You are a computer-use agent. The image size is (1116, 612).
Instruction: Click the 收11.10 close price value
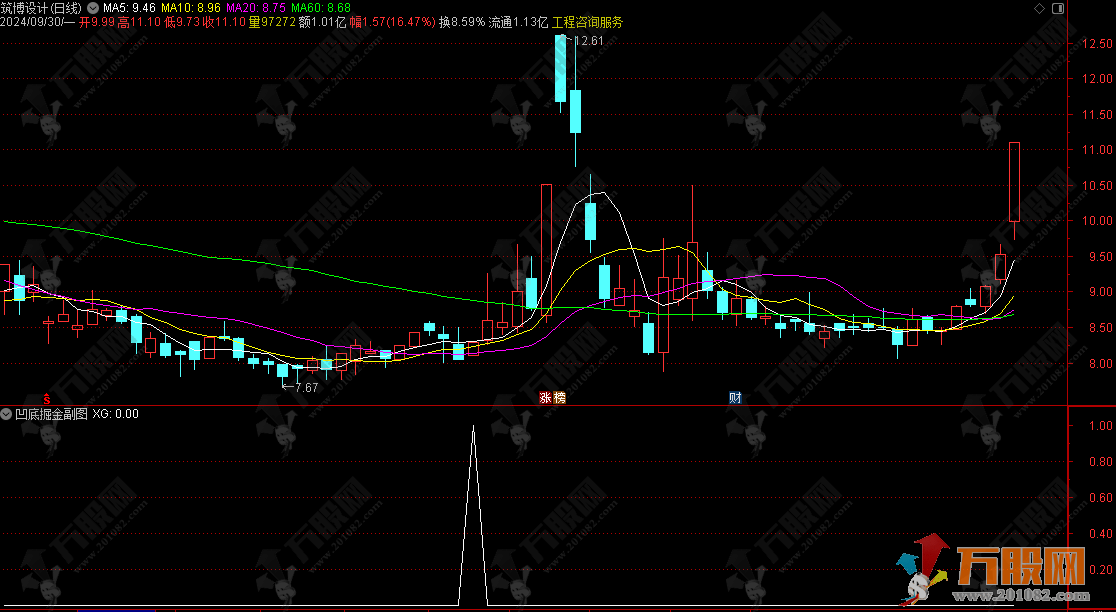223,22
